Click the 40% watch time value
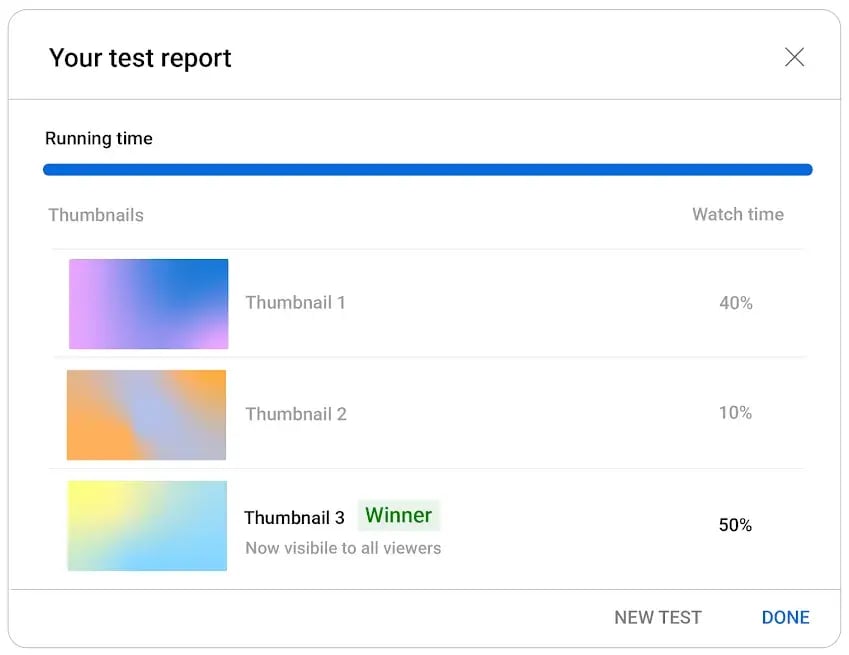This screenshot has width=849, height=655. click(x=735, y=303)
